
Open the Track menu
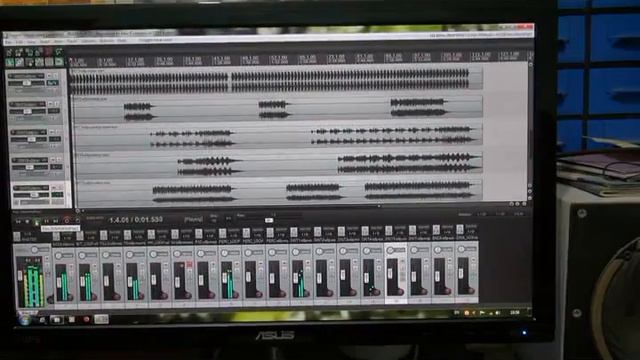(x=72, y=42)
